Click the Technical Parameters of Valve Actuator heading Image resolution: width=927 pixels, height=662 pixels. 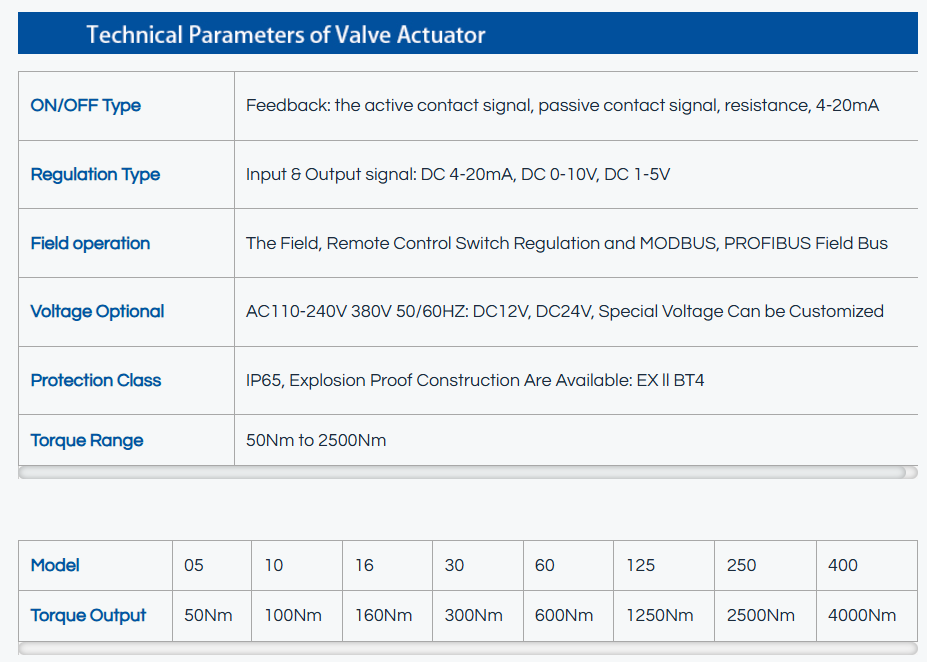click(x=286, y=35)
